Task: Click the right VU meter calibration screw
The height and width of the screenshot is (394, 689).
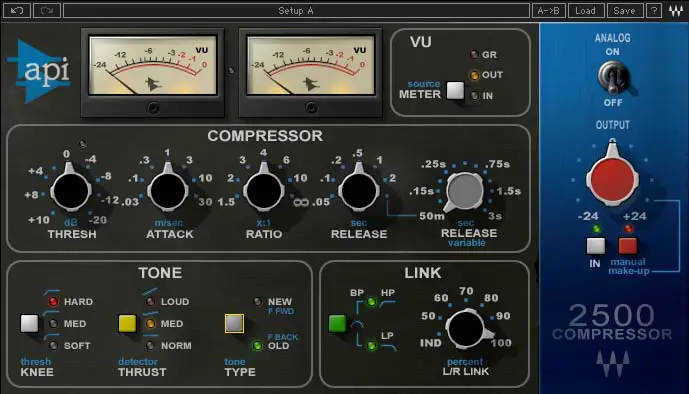Action: click(x=311, y=108)
